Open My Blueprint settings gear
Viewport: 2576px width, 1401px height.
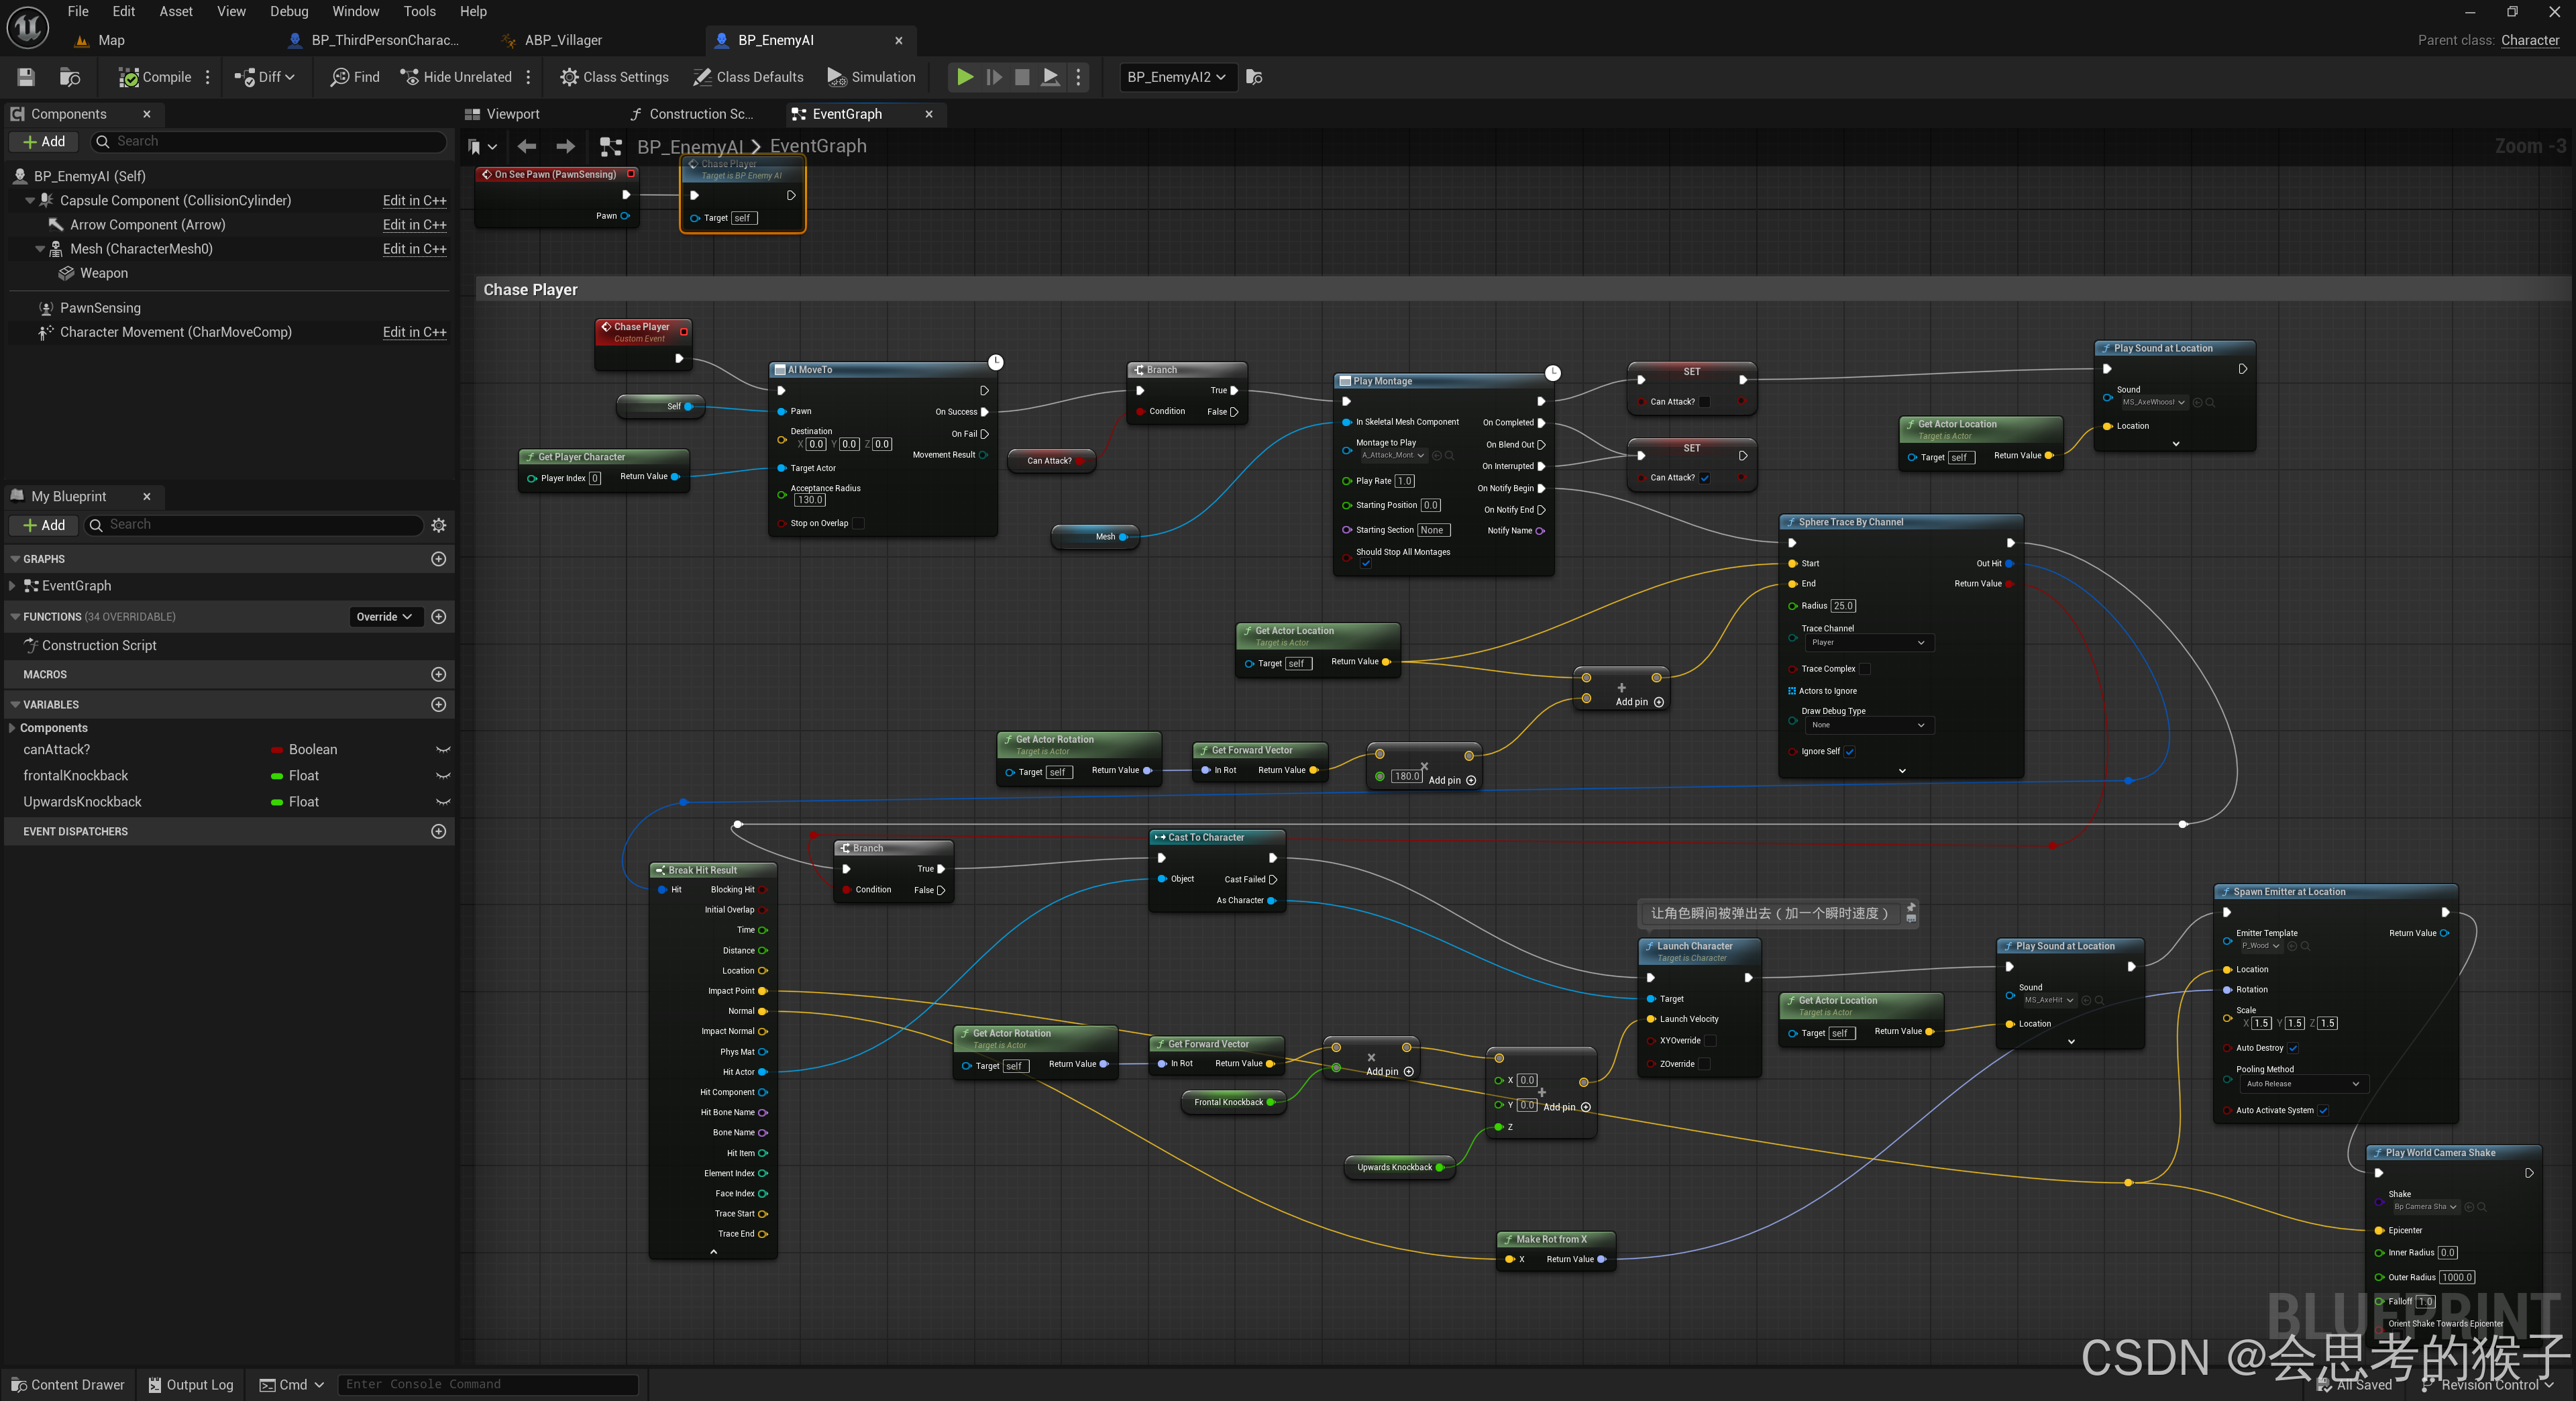[438, 525]
